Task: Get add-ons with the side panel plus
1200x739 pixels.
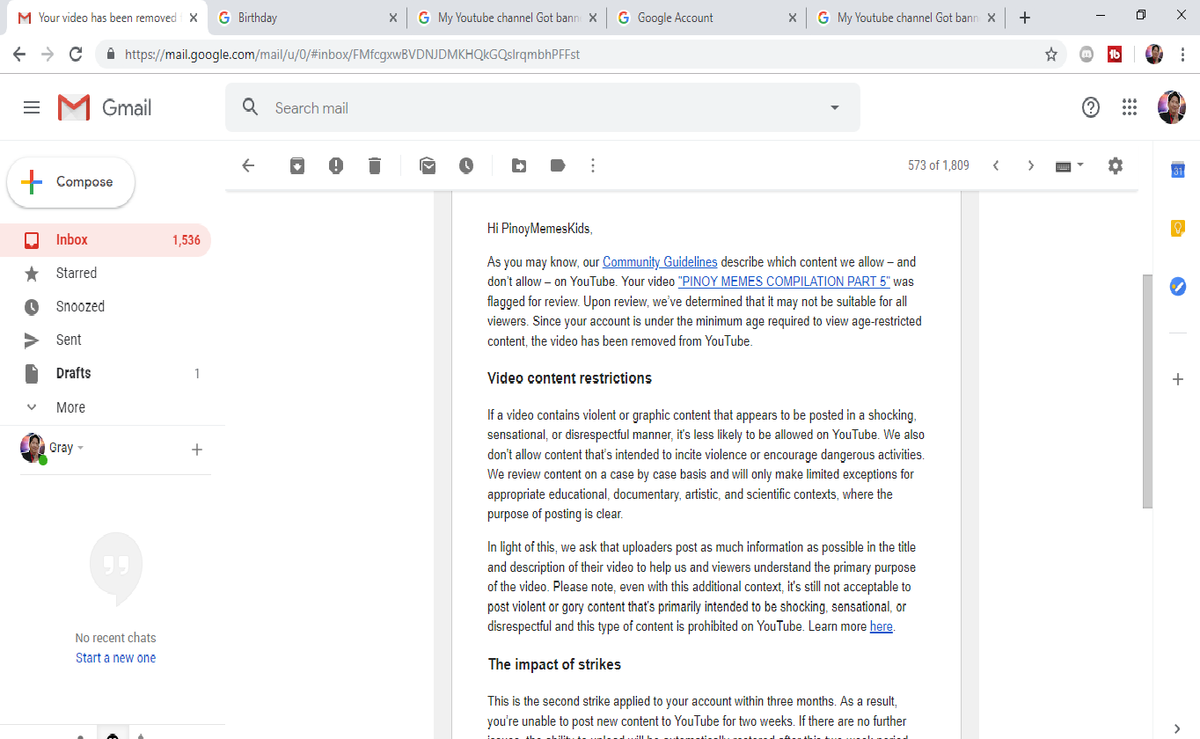Action: 1177,379
